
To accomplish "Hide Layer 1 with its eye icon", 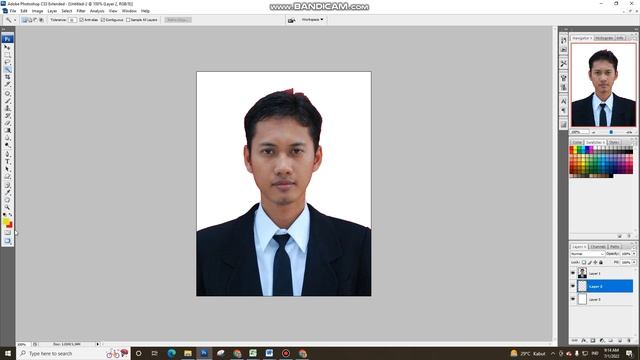I will pos(573,273).
